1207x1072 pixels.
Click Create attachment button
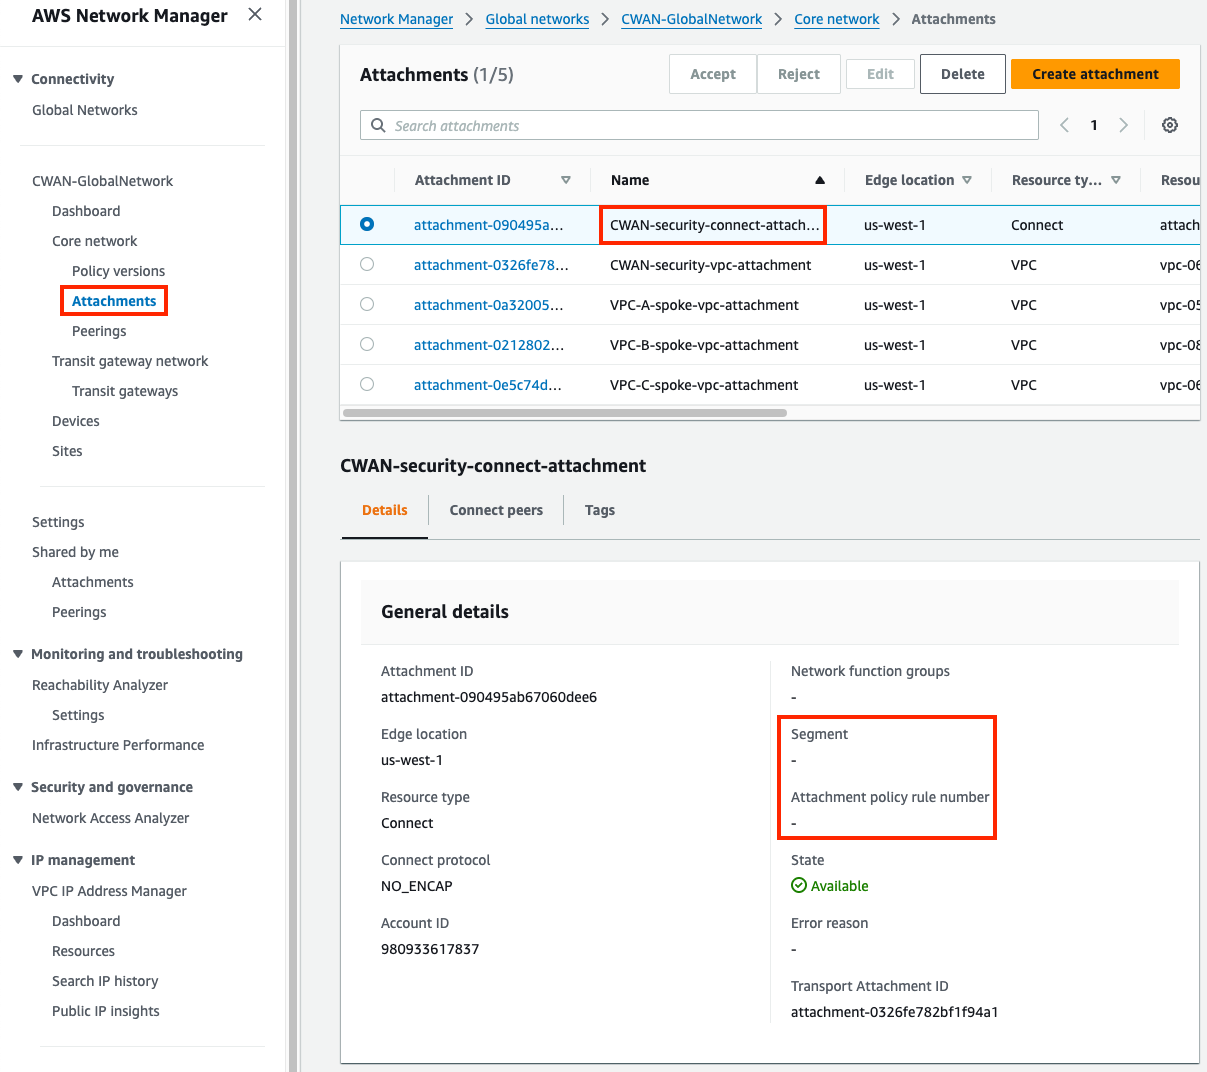coord(1095,74)
